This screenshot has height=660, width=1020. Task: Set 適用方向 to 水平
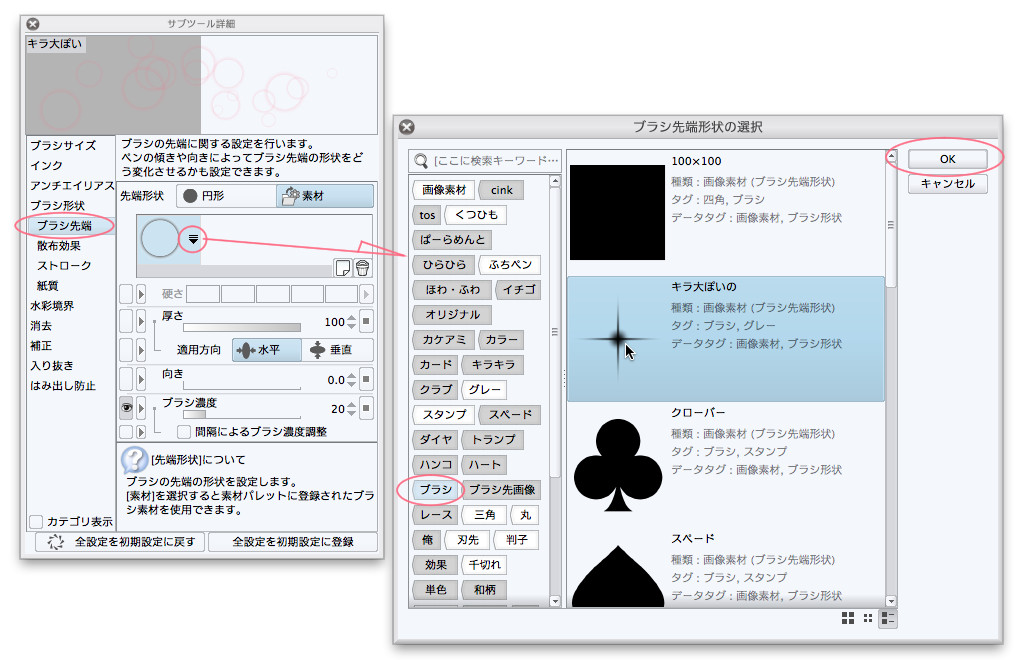(x=267, y=350)
